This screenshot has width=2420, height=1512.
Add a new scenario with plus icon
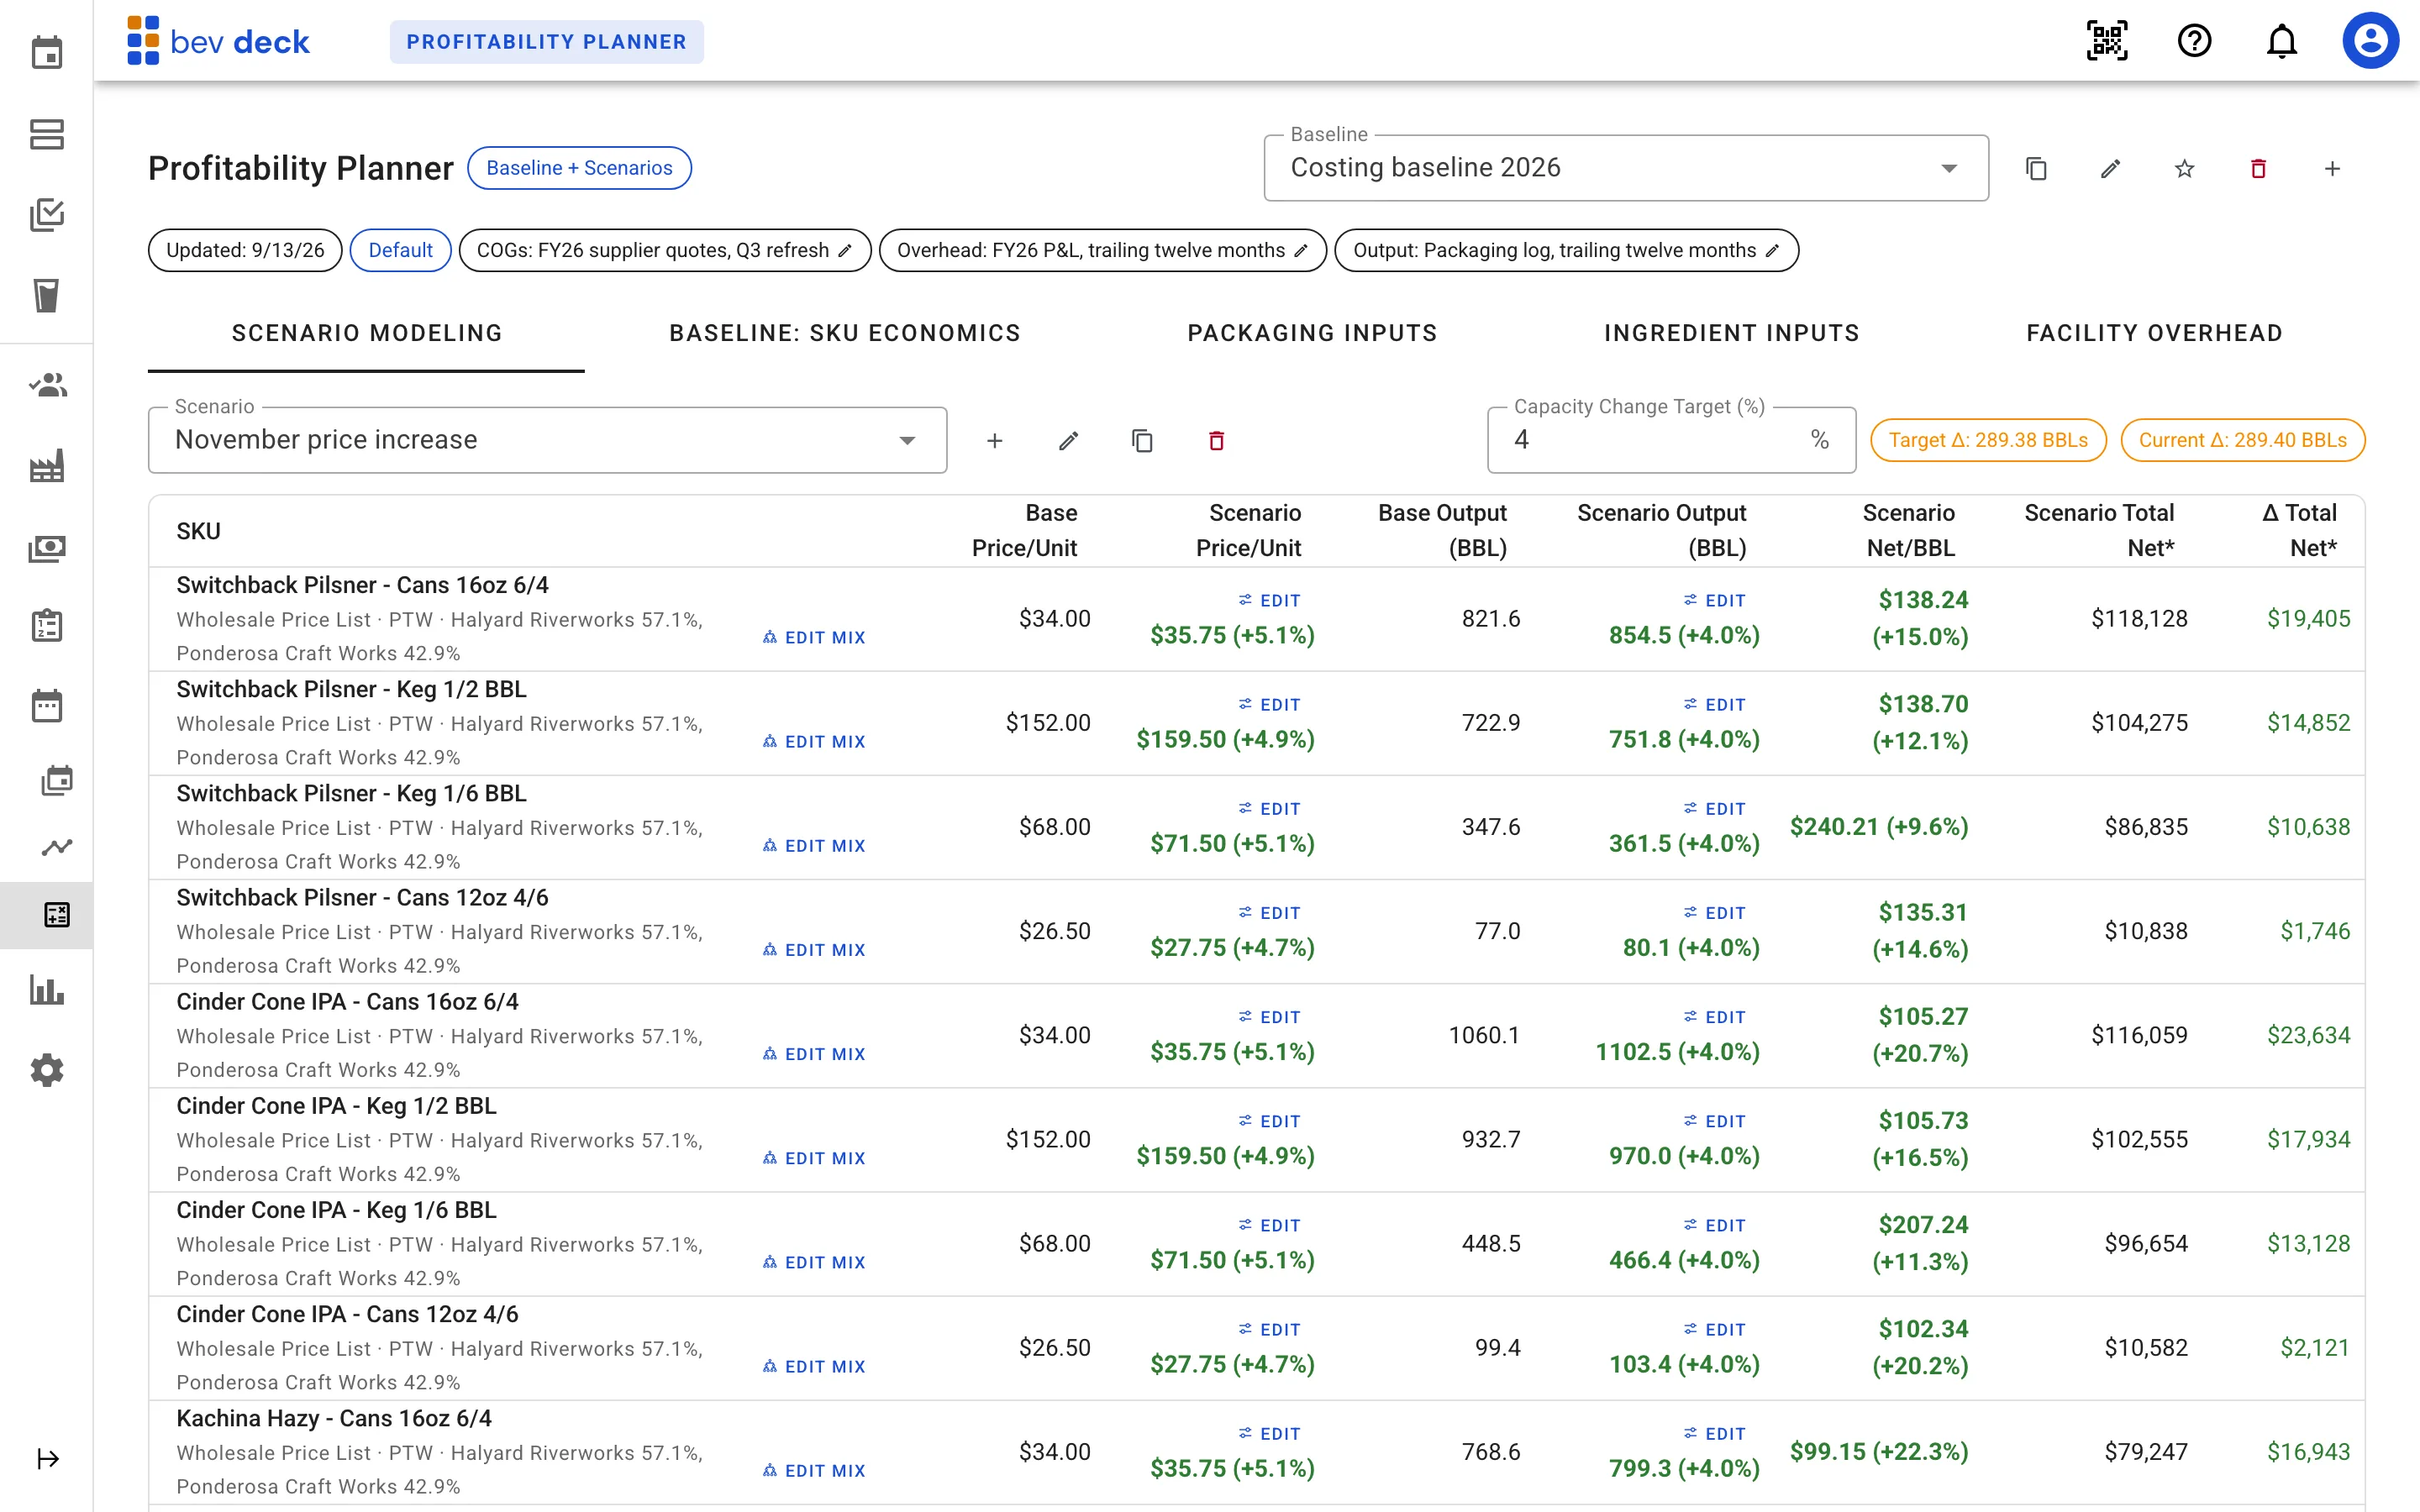[x=994, y=440]
